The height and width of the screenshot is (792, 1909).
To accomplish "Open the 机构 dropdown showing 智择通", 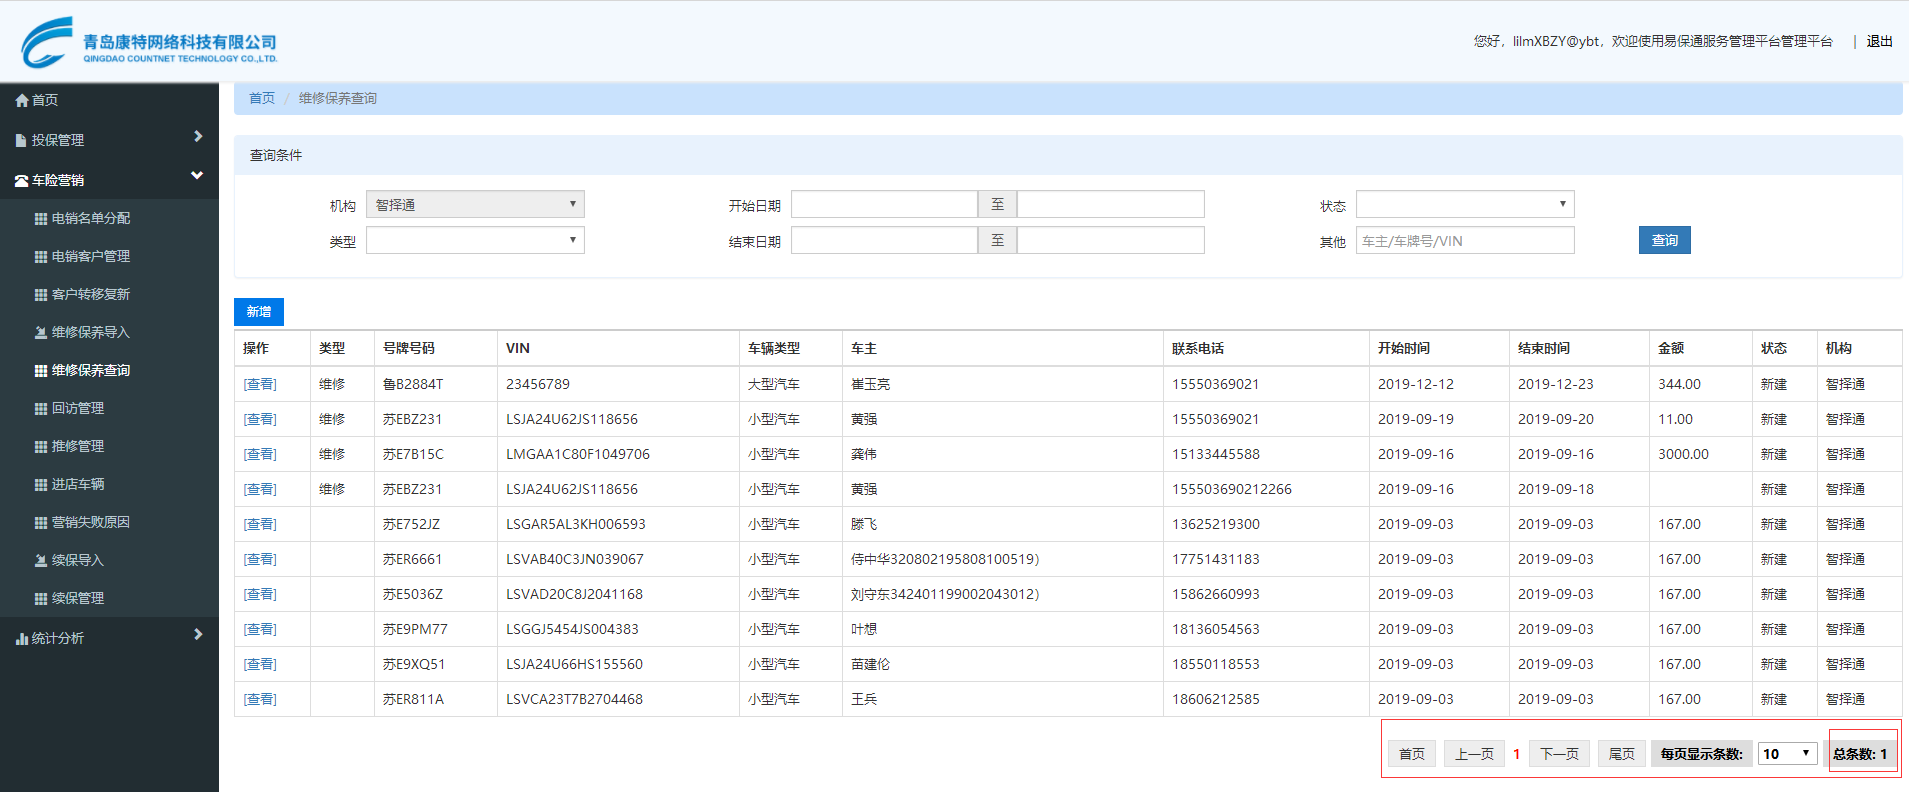I will click(475, 205).
